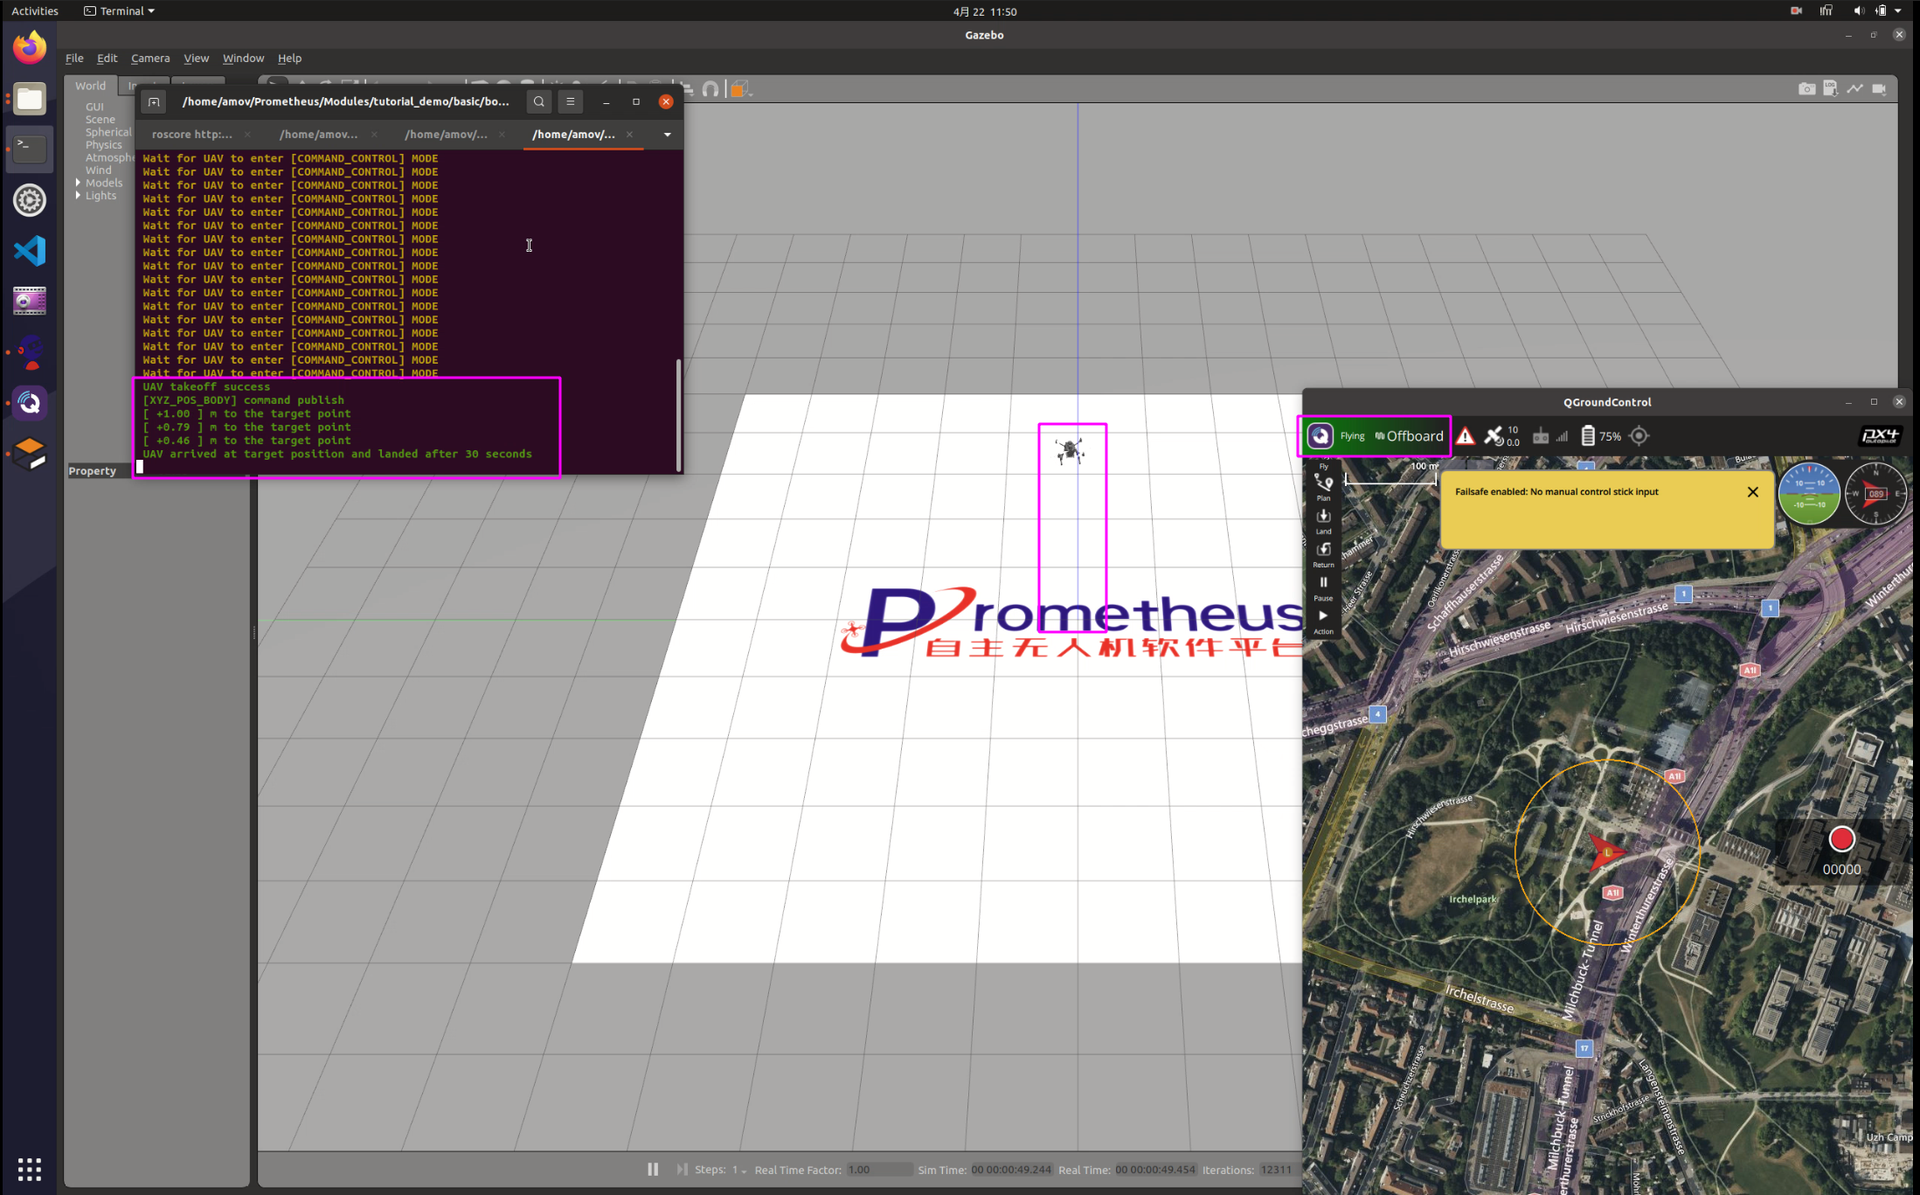The width and height of the screenshot is (1920, 1195).
Task: Open the Steps count dropdown
Action: point(740,1170)
